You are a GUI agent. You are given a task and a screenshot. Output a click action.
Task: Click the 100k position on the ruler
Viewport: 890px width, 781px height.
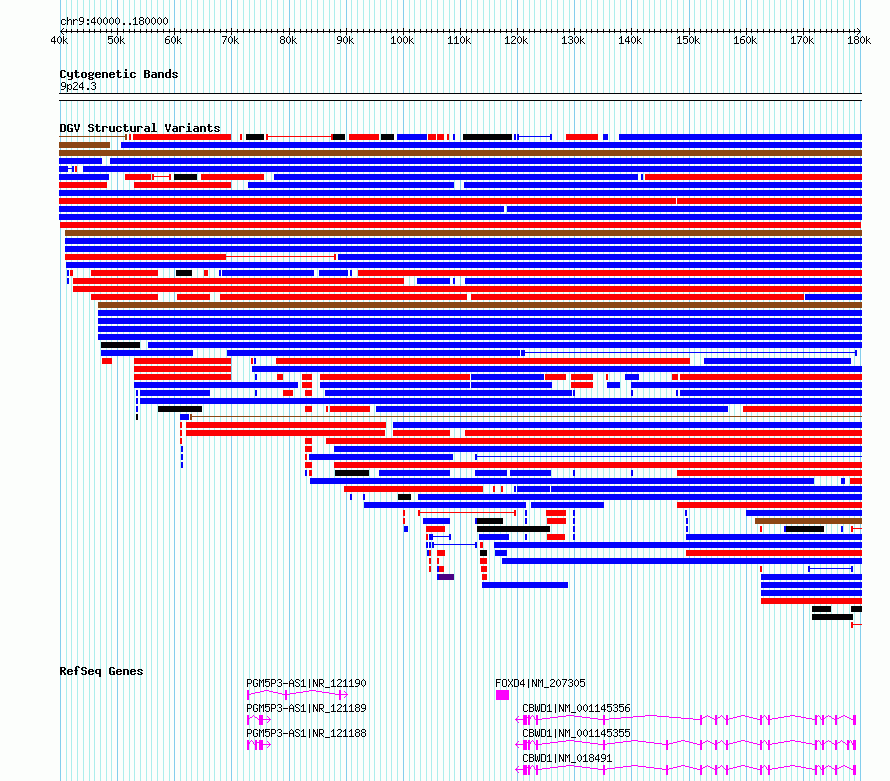(402, 40)
